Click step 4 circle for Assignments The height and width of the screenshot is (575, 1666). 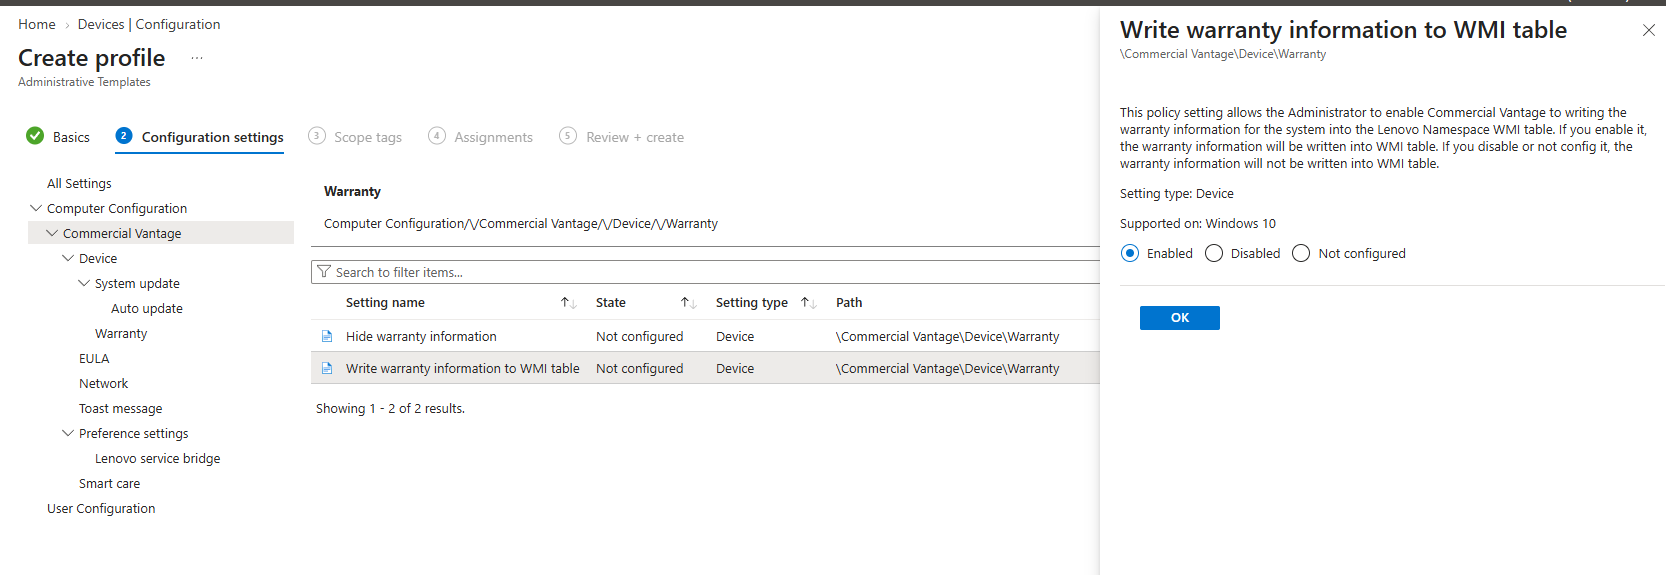pos(437,136)
